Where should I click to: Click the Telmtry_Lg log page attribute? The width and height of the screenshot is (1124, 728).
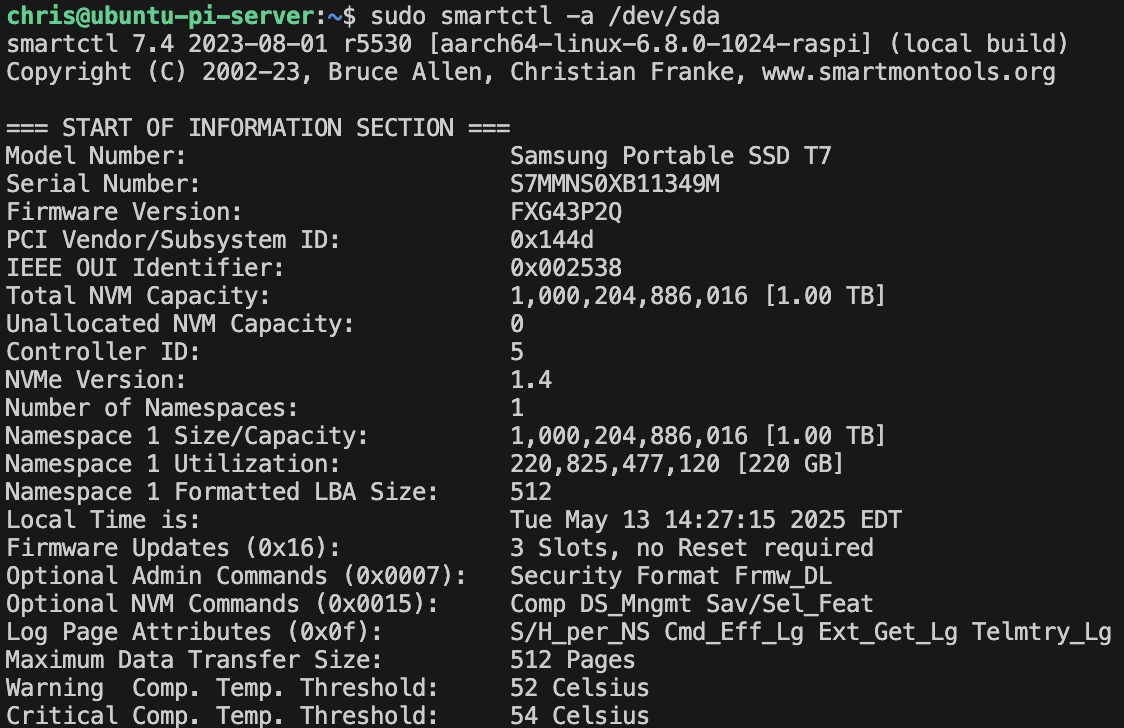(1042, 631)
